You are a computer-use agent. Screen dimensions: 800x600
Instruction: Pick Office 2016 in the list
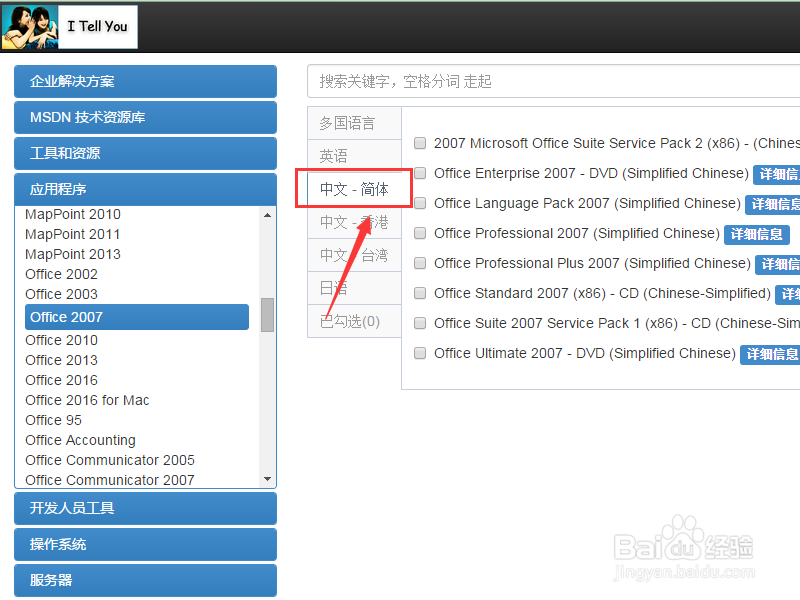(61, 380)
